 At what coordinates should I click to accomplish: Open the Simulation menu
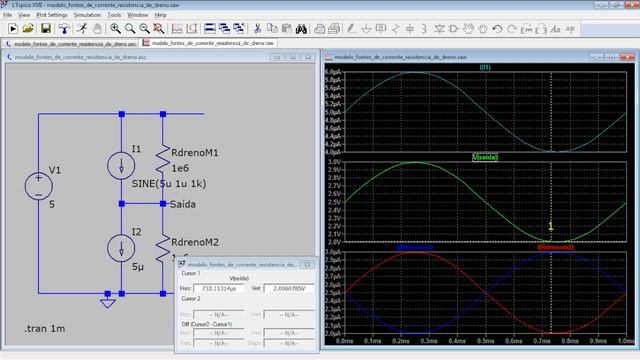[87, 15]
